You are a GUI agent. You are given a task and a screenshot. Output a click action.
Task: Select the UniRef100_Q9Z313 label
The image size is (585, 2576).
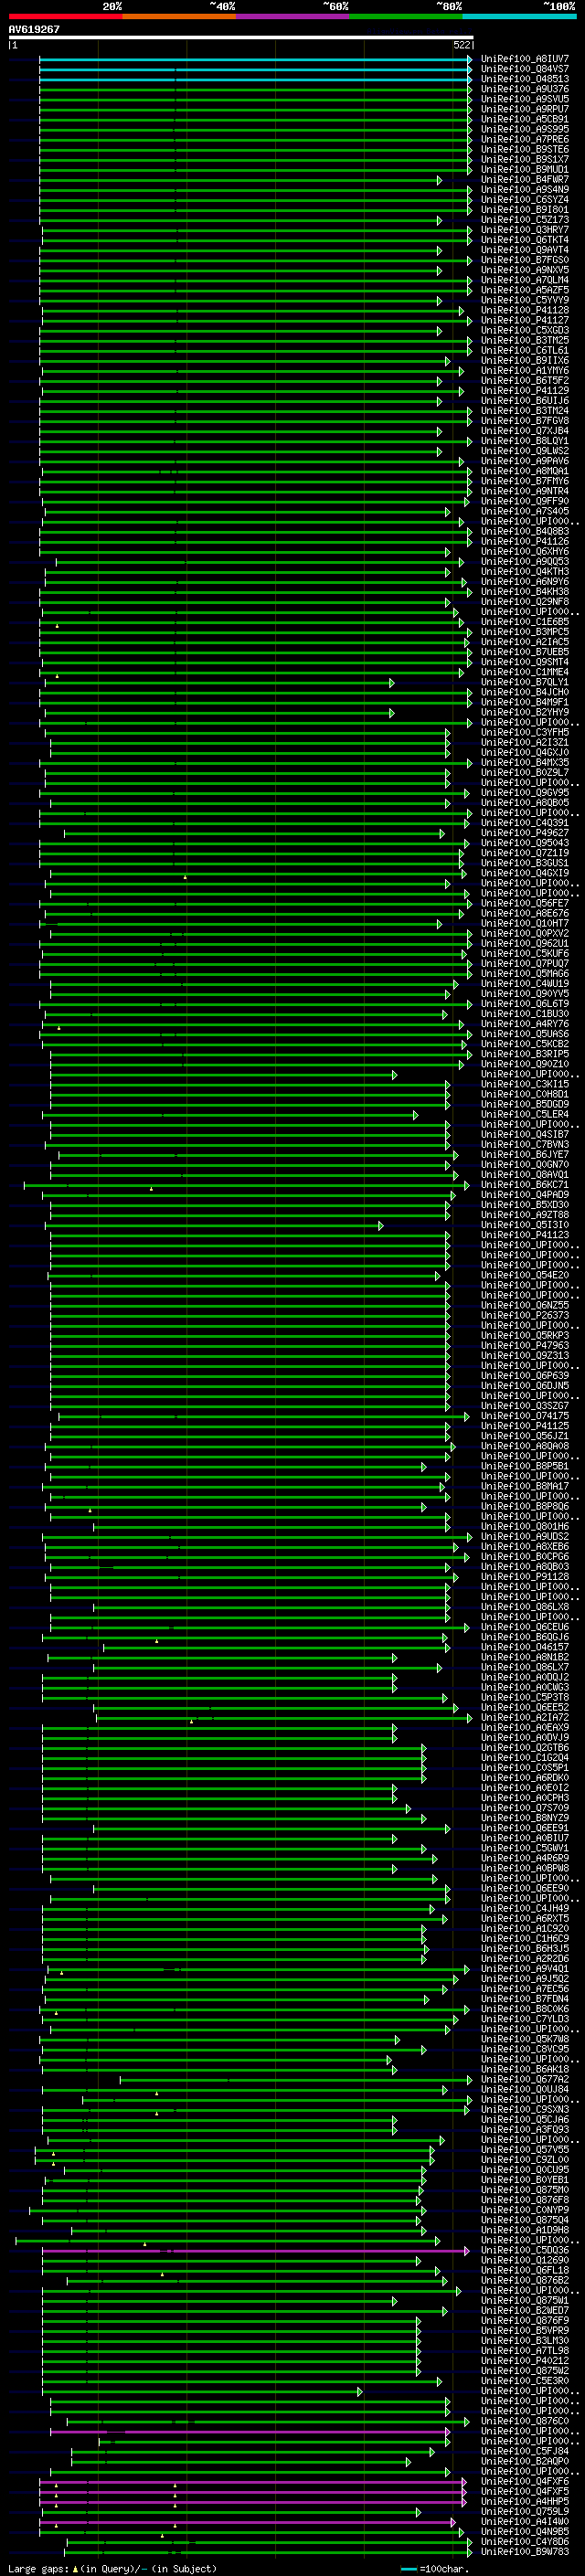[x=525, y=1355]
